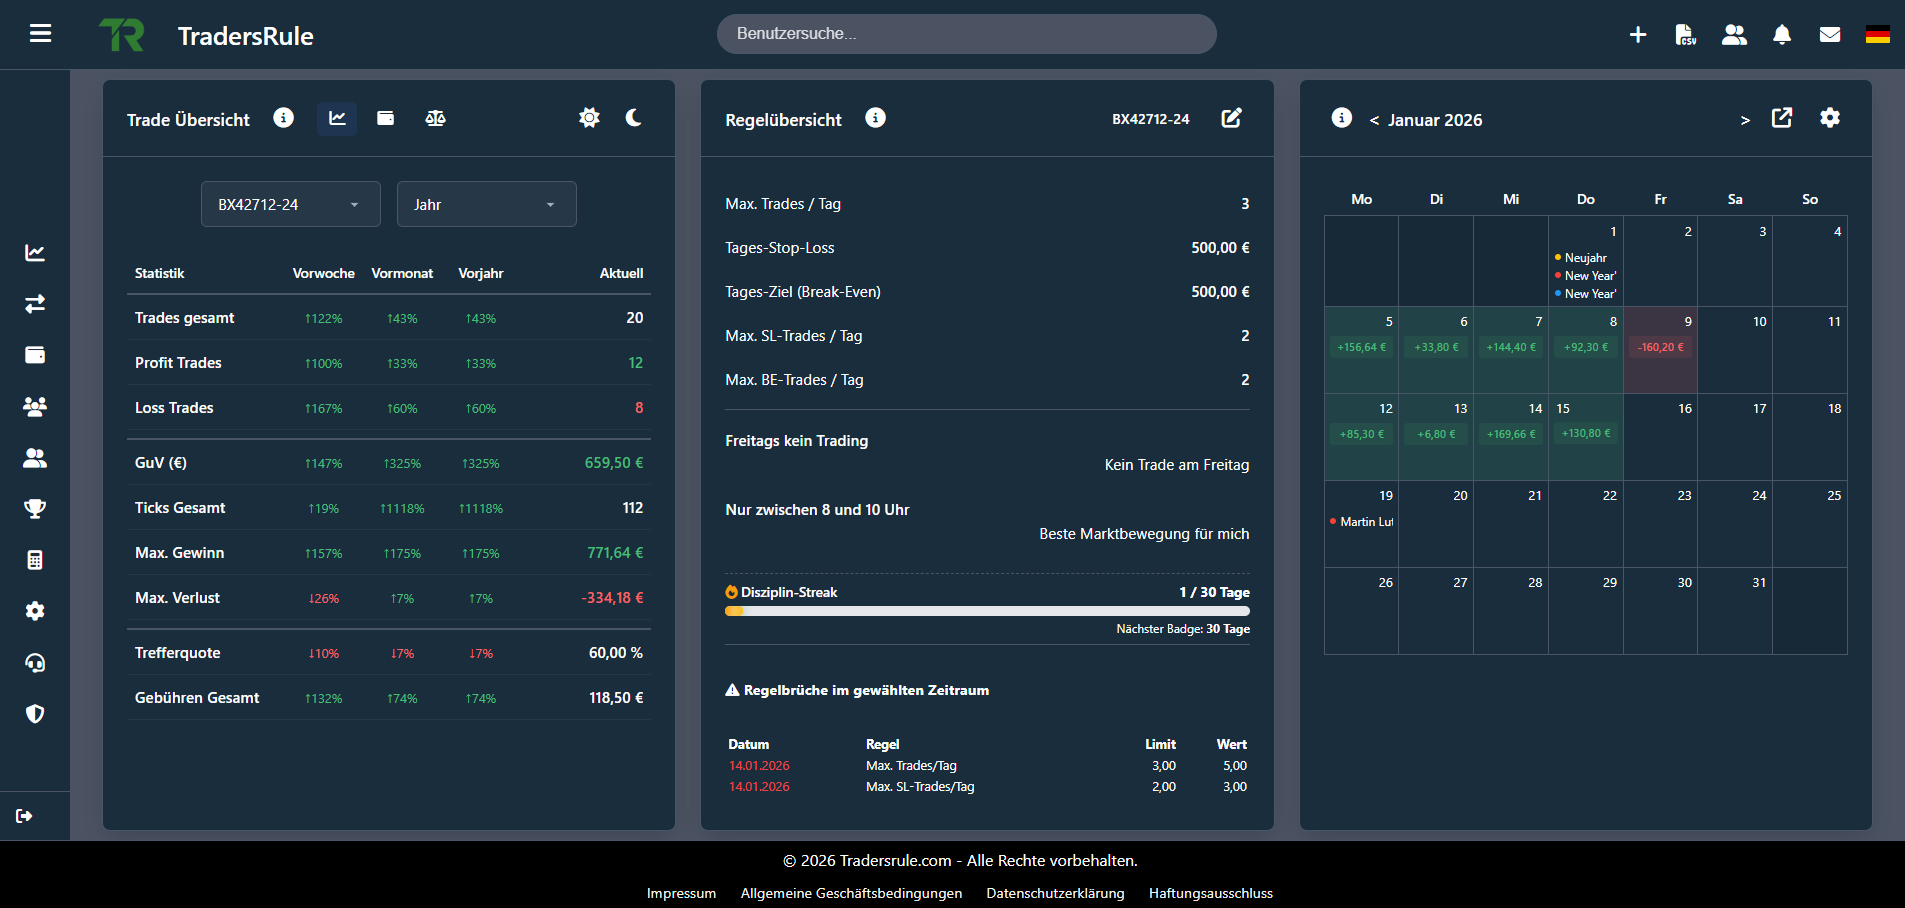Click the balance scale icon
The image size is (1905, 908).
coord(435,118)
